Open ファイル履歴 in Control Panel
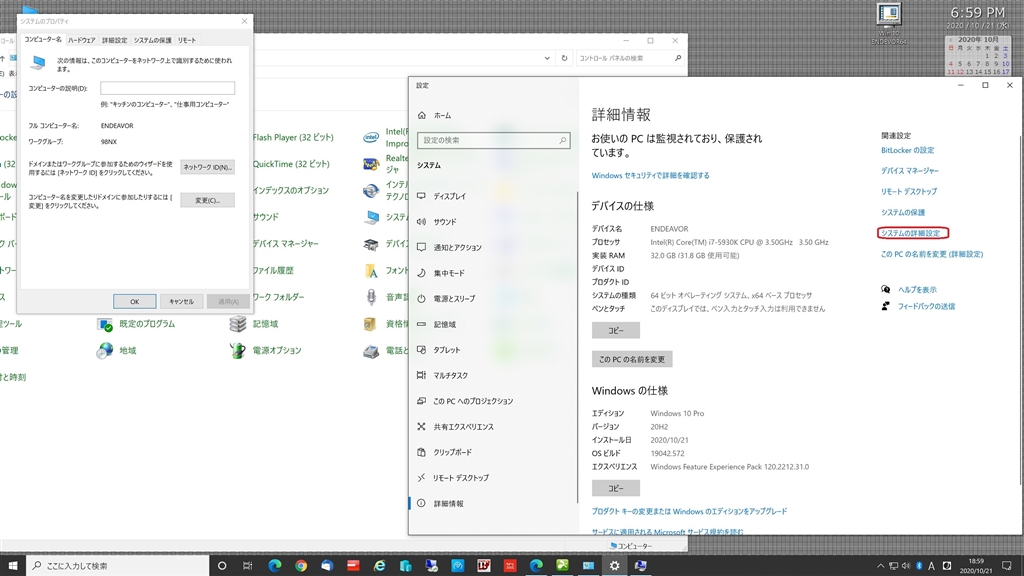Screen dimensions: 1024x576 (273, 270)
